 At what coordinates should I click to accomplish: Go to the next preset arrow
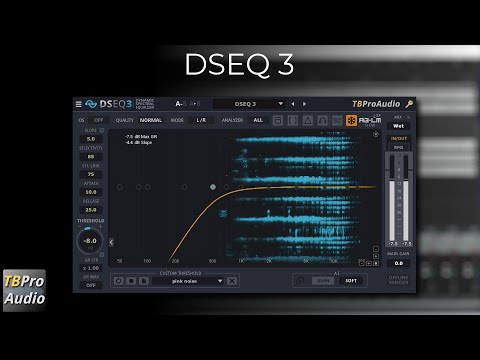coord(304,104)
